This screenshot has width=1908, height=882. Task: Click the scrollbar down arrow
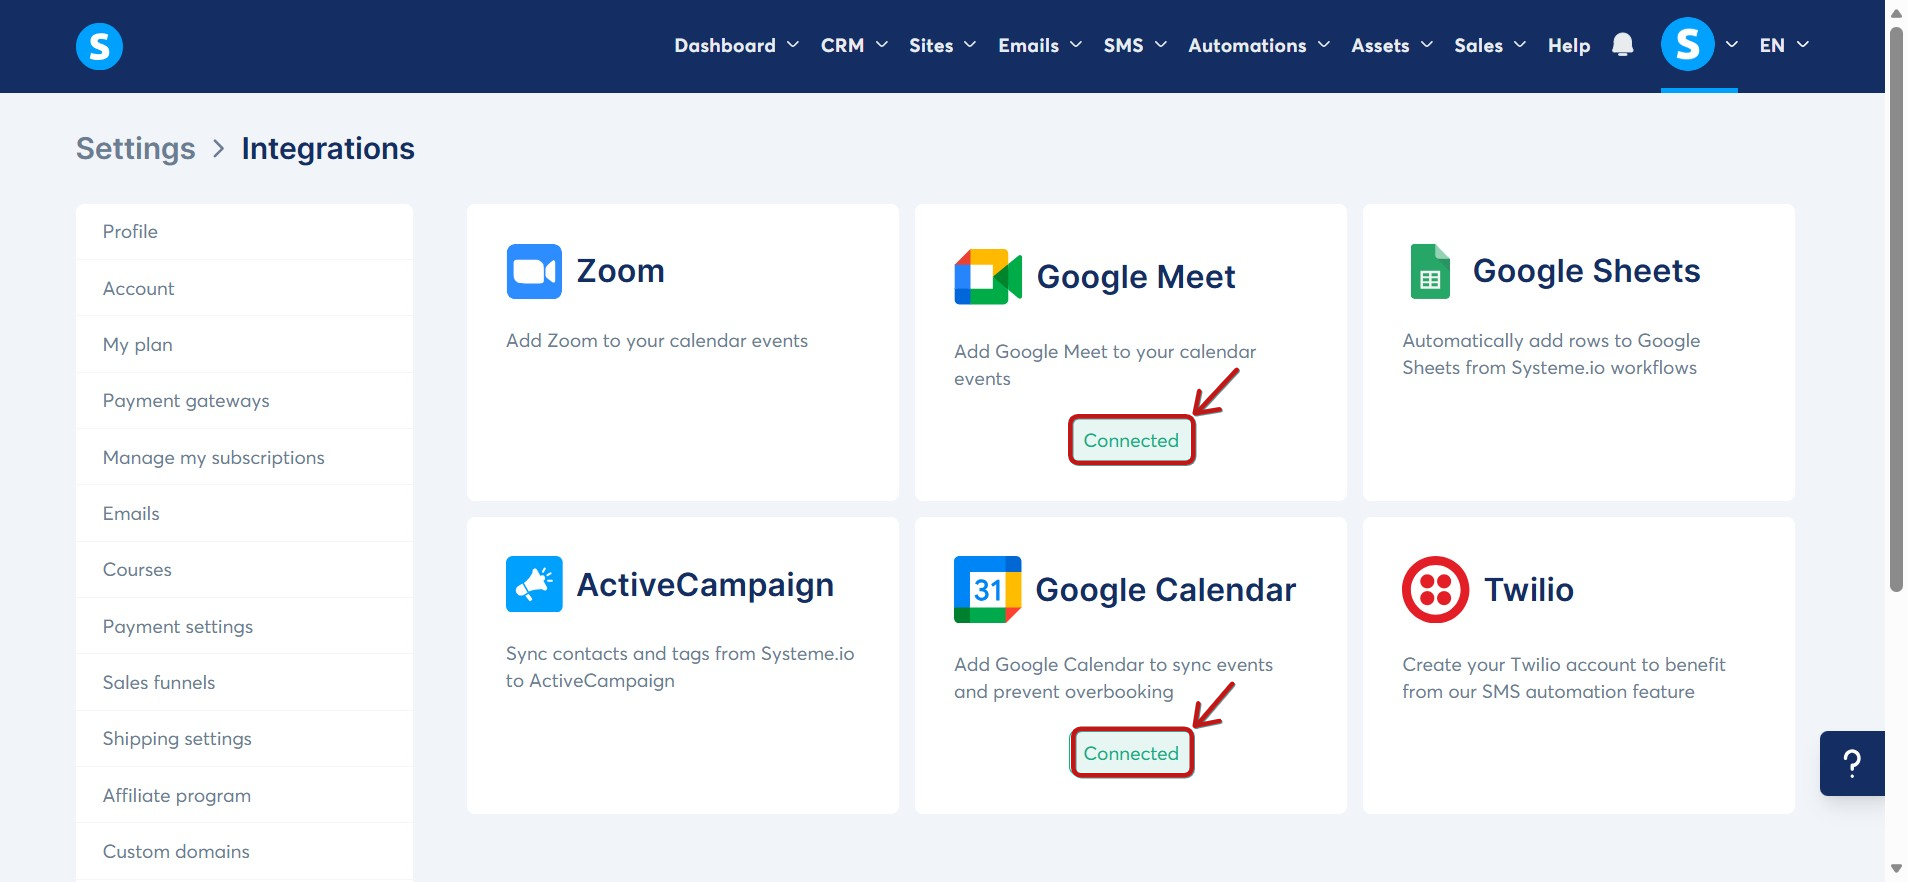1896,869
